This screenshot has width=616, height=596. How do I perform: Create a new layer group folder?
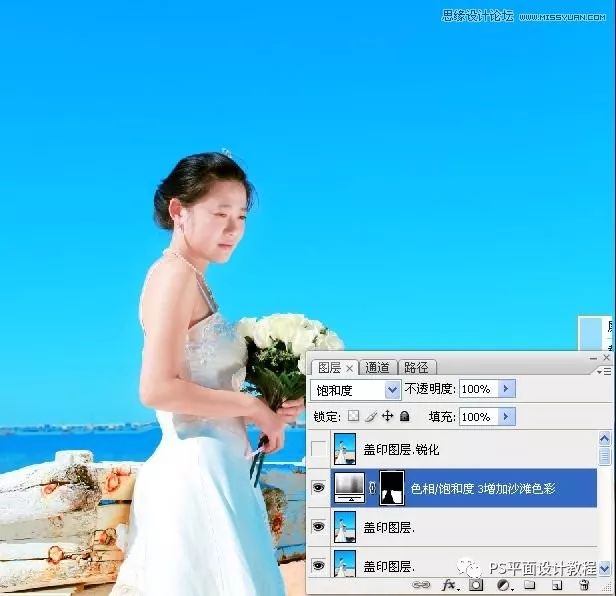(x=530, y=585)
